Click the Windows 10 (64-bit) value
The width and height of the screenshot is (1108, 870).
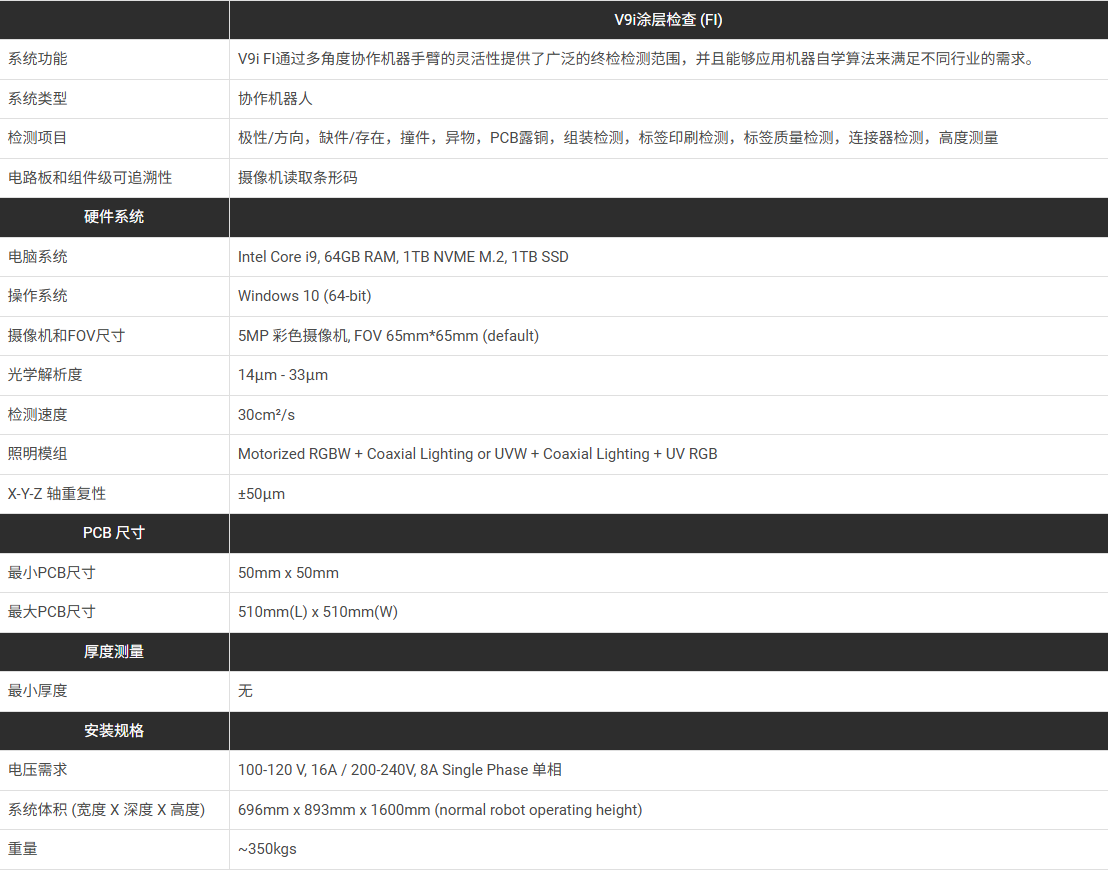coord(304,296)
